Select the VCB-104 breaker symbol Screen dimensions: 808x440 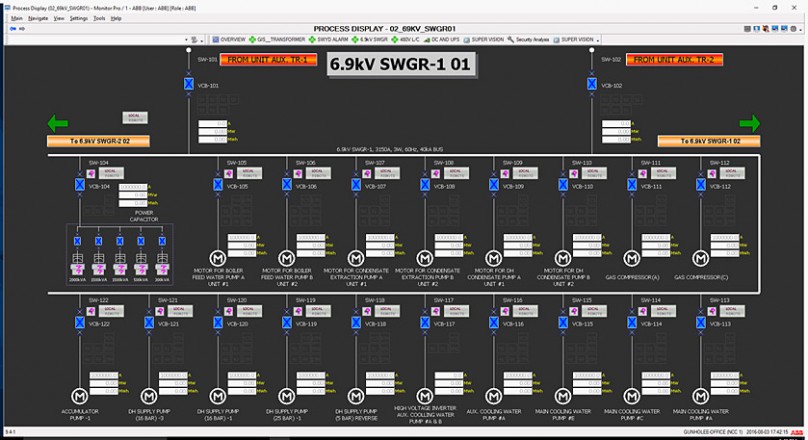[80, 184]
